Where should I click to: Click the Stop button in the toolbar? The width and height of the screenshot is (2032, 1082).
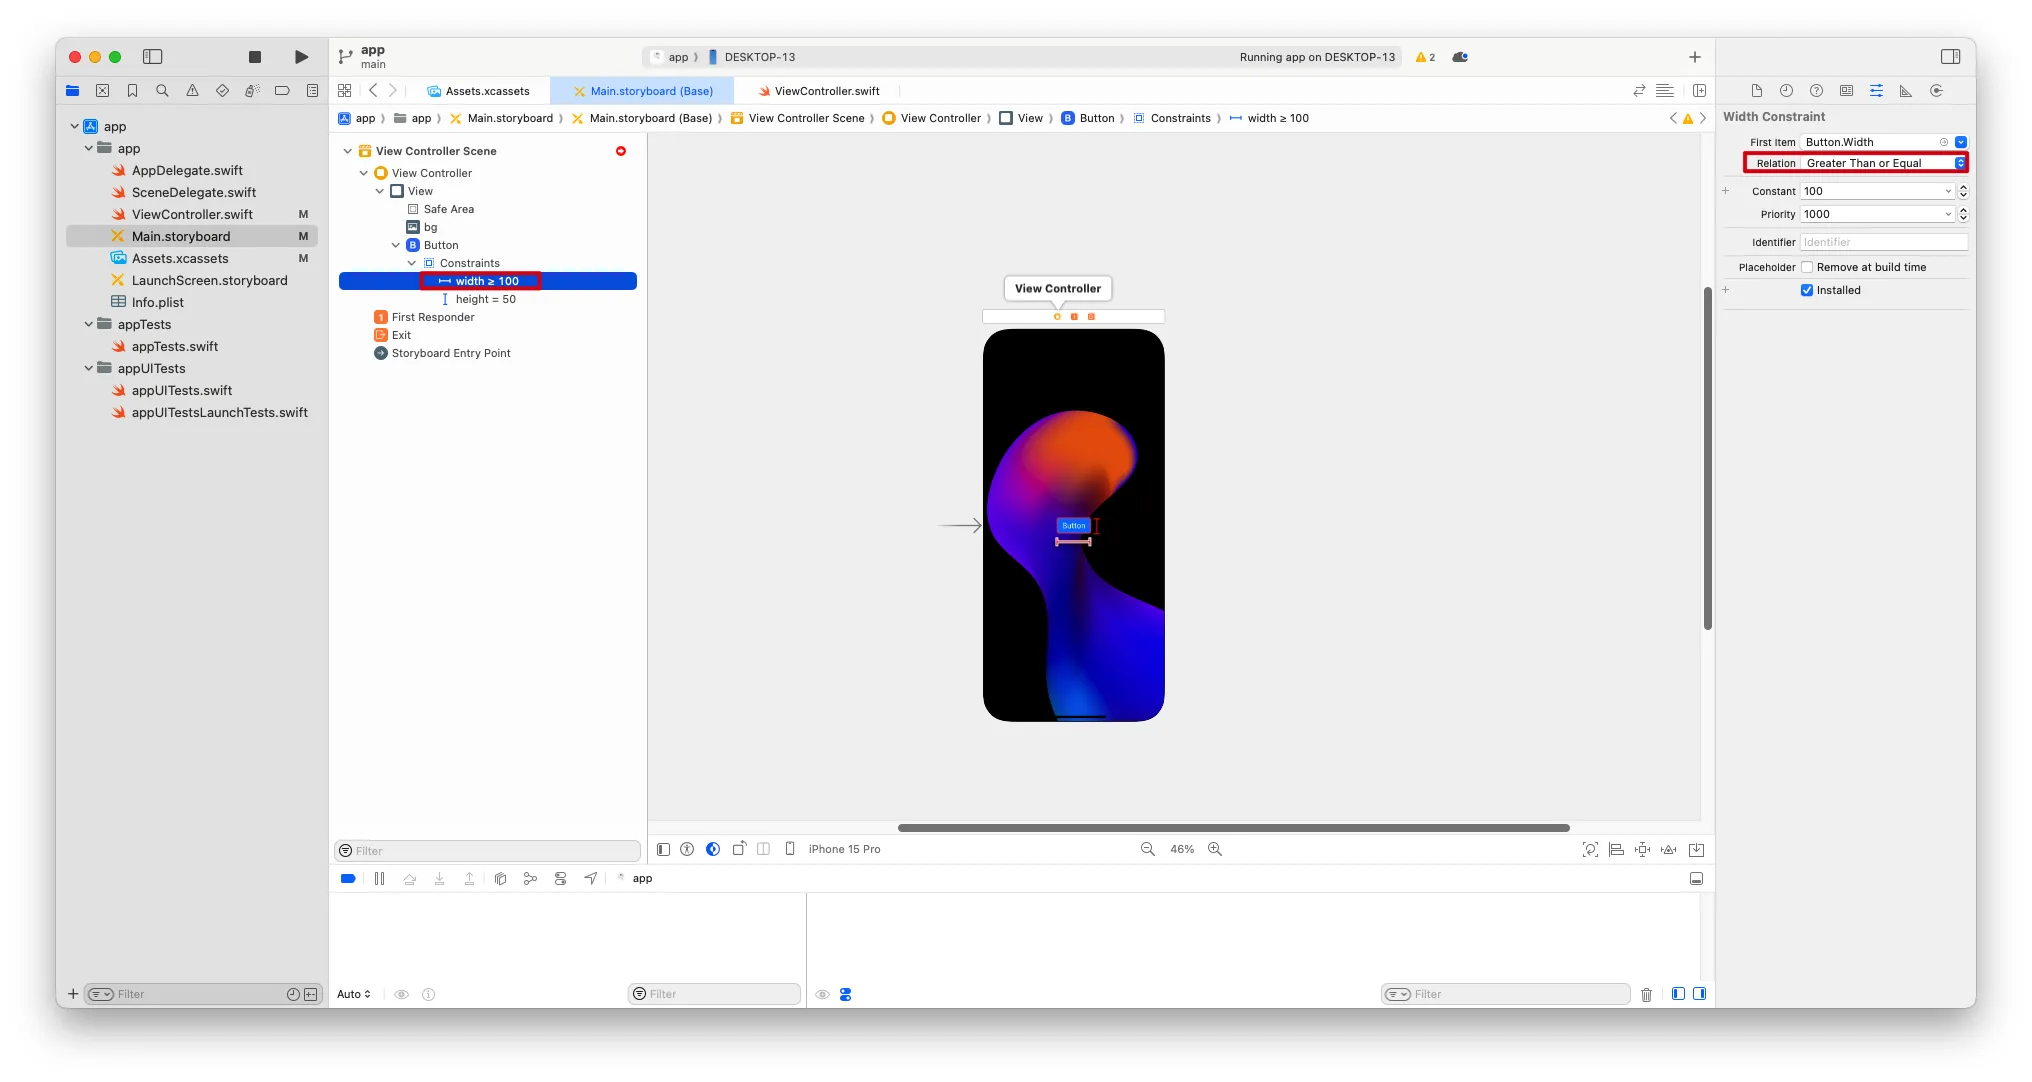255,57
